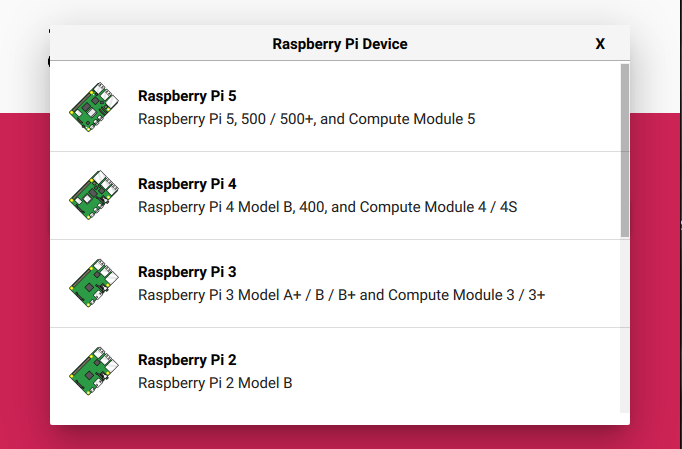Click the Raspberry Pi 5 board icon
The height and width of the screenshot is (449, 682).
coord(94,107)
